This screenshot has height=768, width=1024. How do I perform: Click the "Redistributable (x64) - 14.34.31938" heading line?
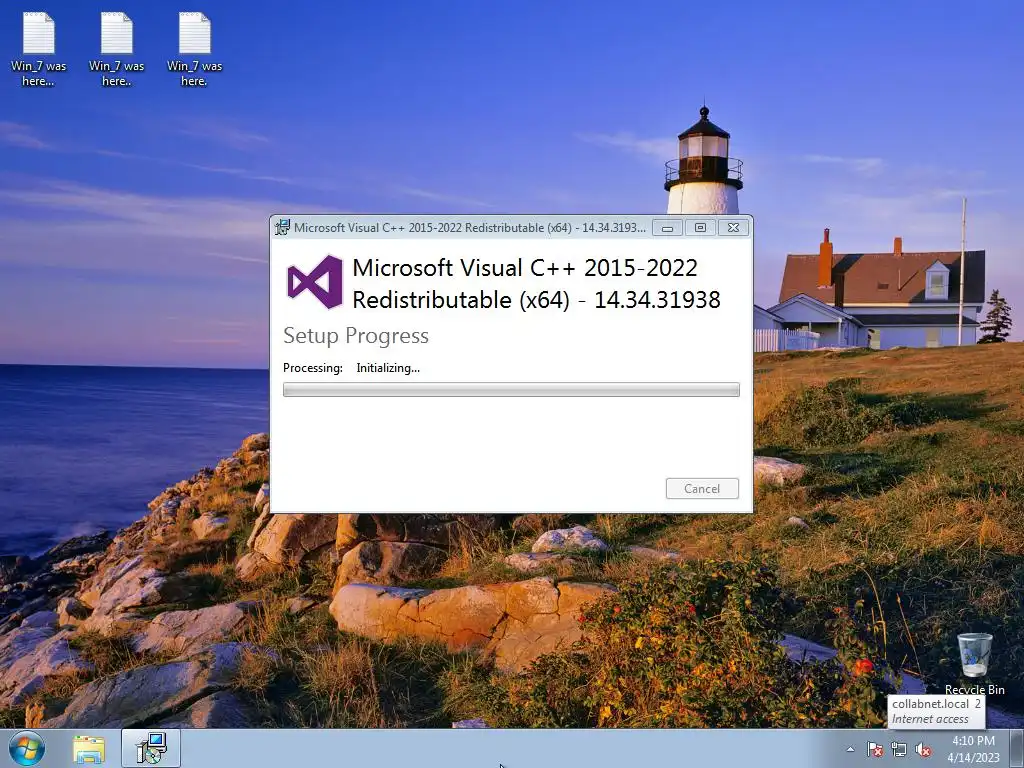tap(536, 300)
